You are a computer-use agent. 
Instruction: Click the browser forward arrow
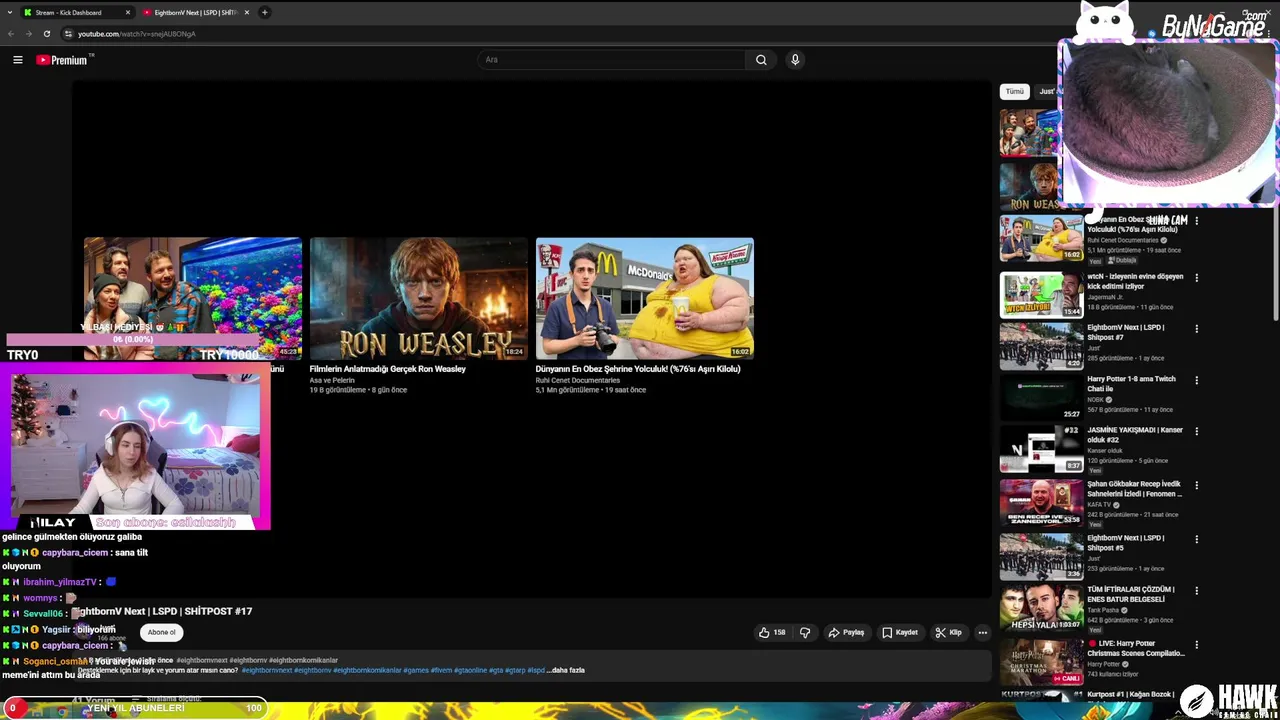coord(28,34)
